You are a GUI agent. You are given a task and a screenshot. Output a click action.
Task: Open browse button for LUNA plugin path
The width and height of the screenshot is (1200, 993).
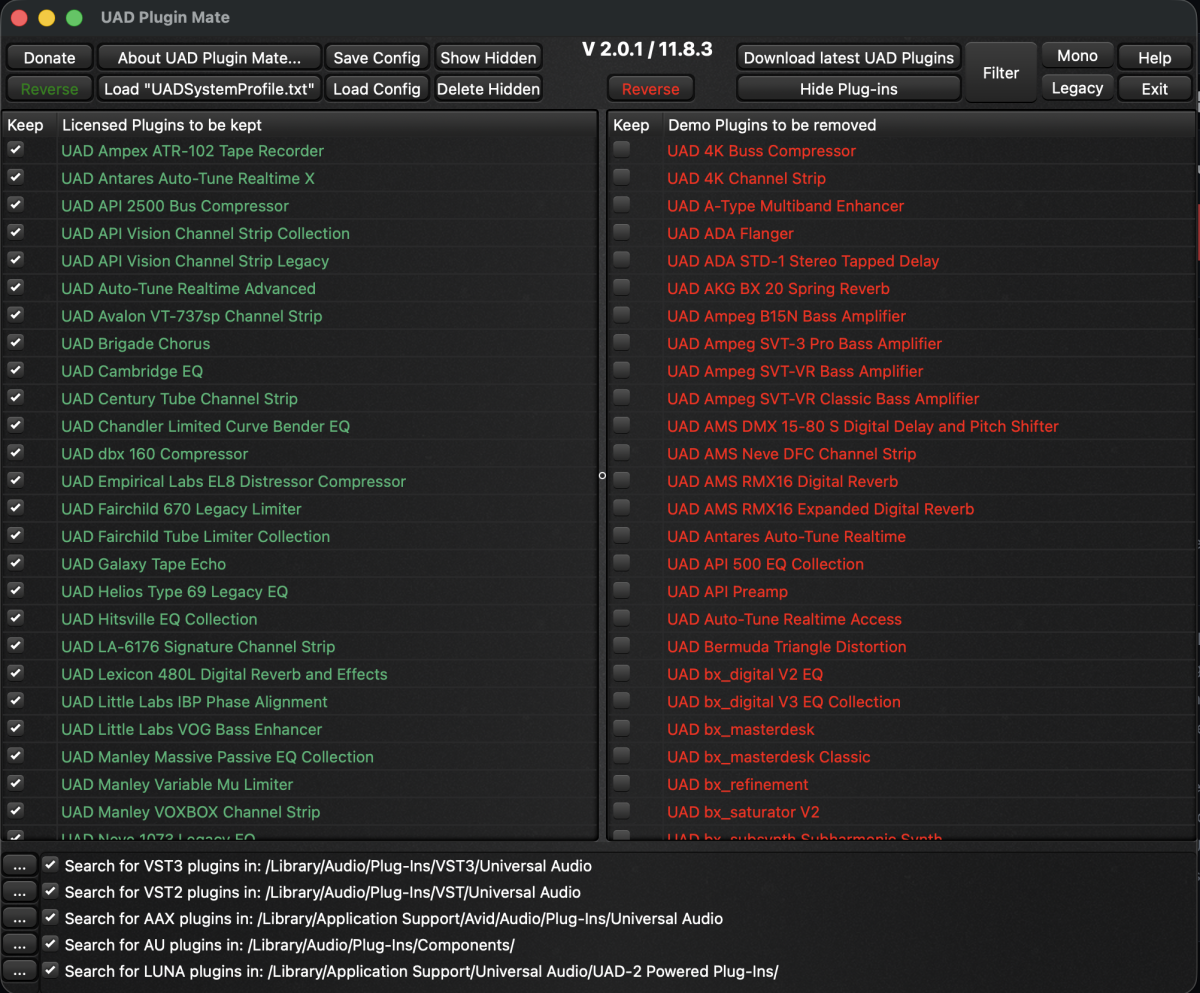(x=20, y=970)
